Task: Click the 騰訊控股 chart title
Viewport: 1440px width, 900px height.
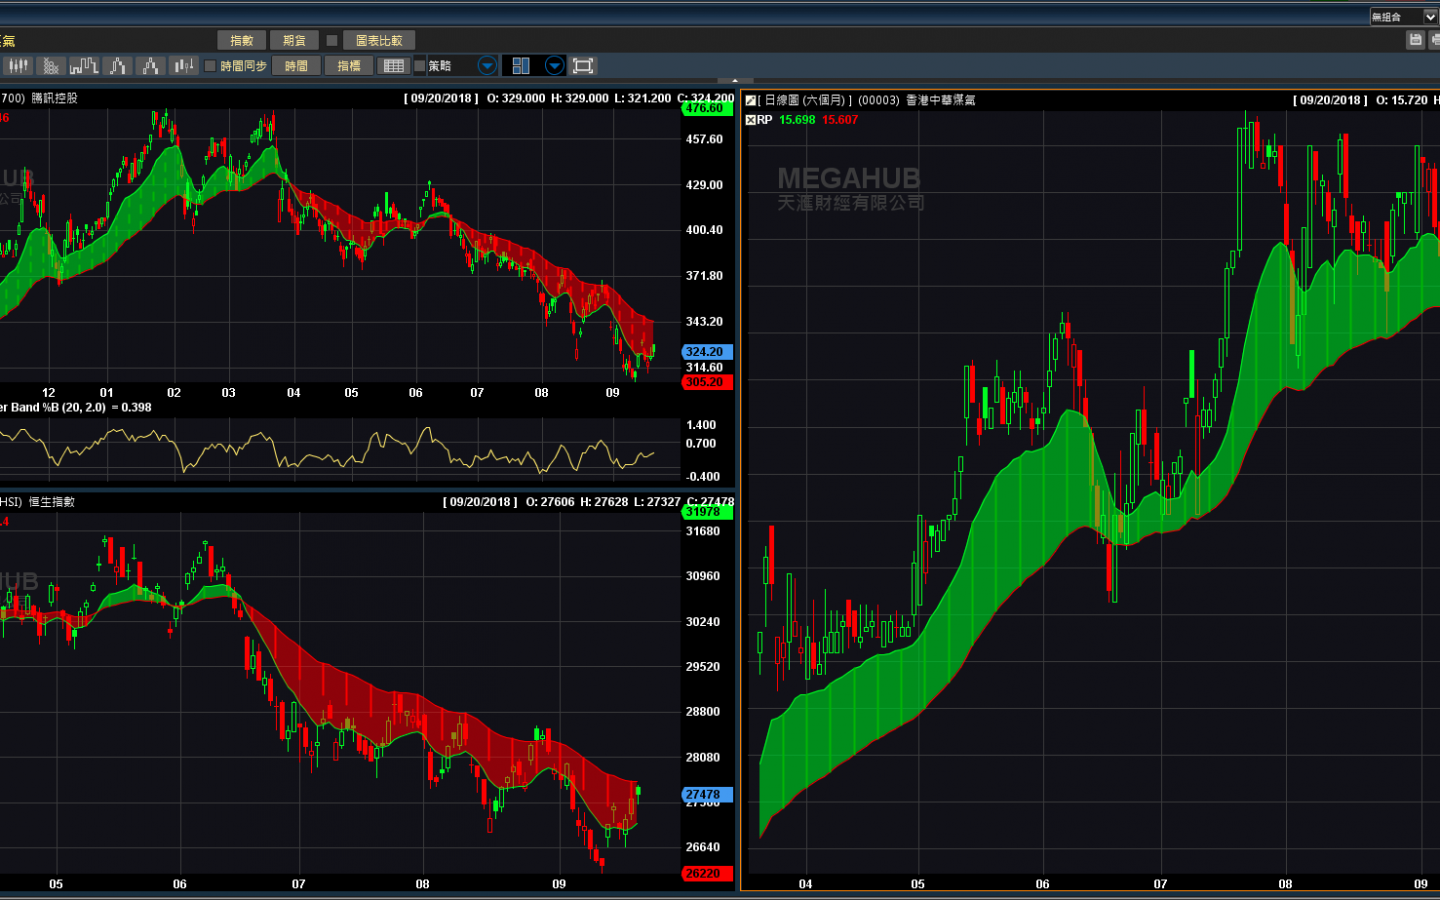Action: [55, 98]
